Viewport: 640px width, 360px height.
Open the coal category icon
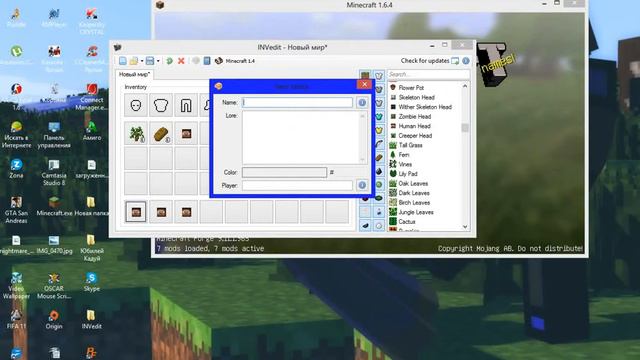point(379,171)
